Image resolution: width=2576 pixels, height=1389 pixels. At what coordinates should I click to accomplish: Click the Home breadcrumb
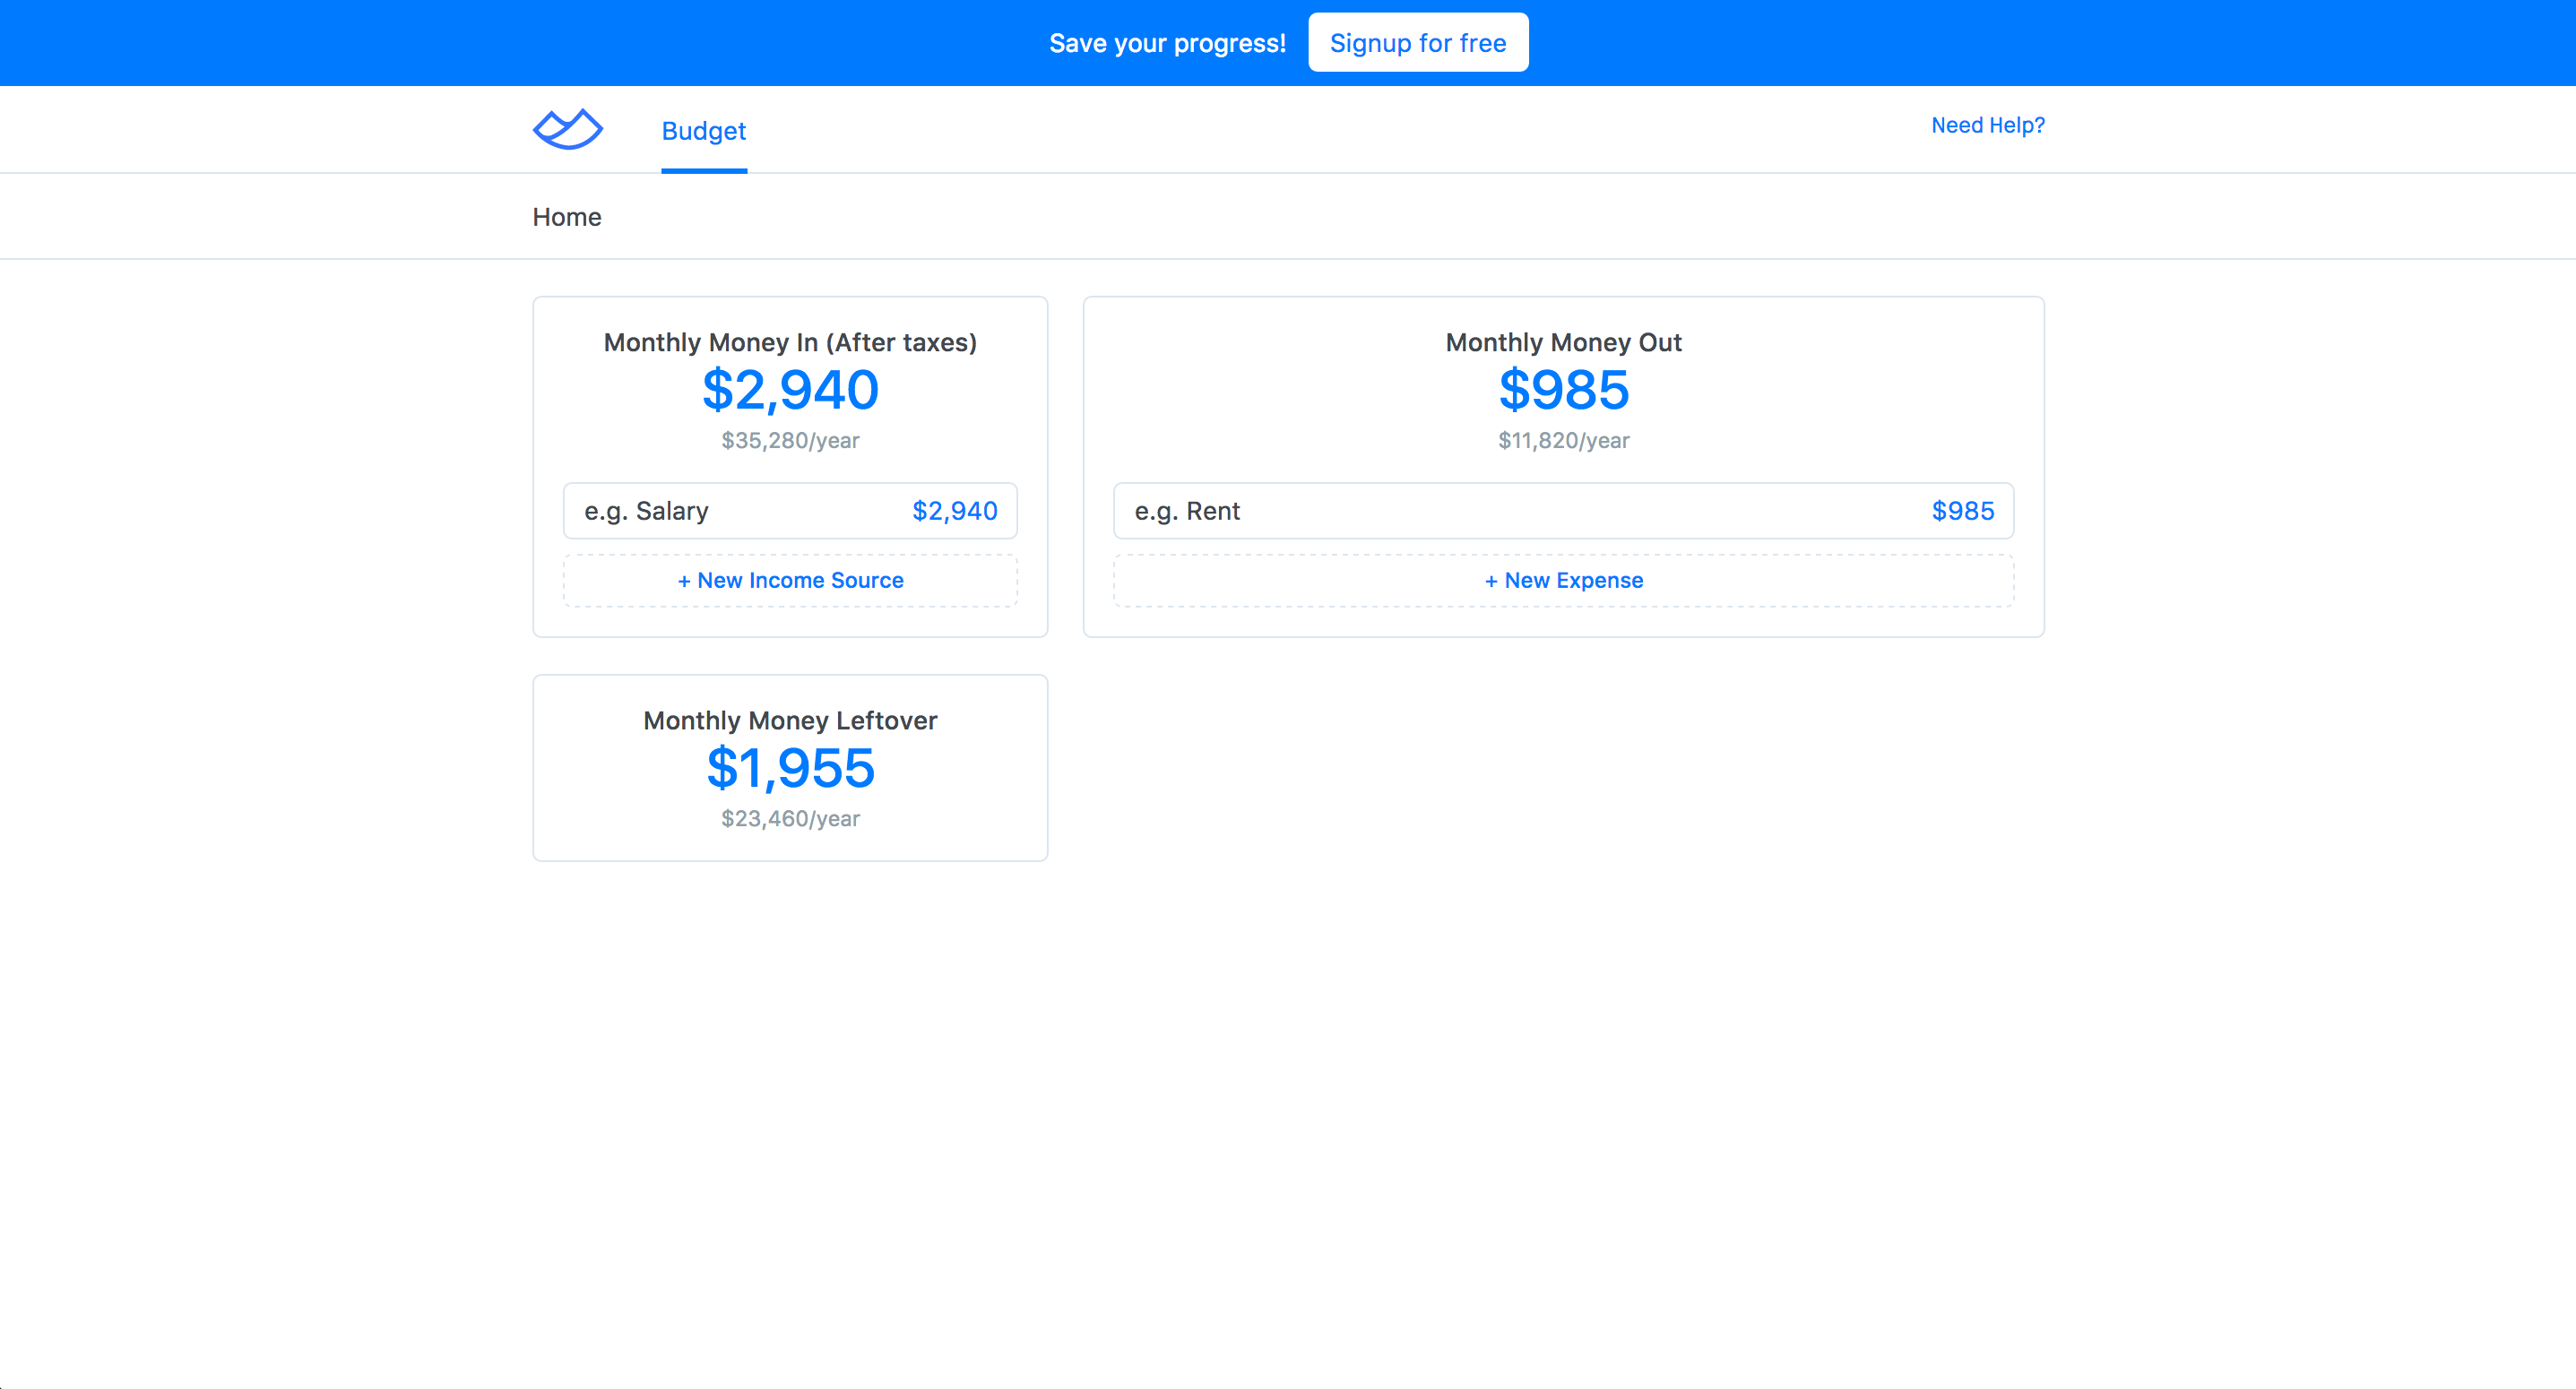click(x=566, y=217)
